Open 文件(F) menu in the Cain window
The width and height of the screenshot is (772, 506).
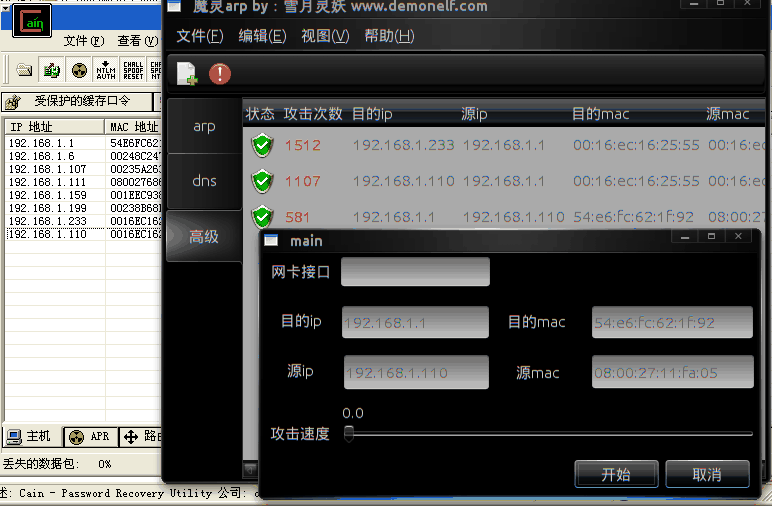(x=84, y=41)
